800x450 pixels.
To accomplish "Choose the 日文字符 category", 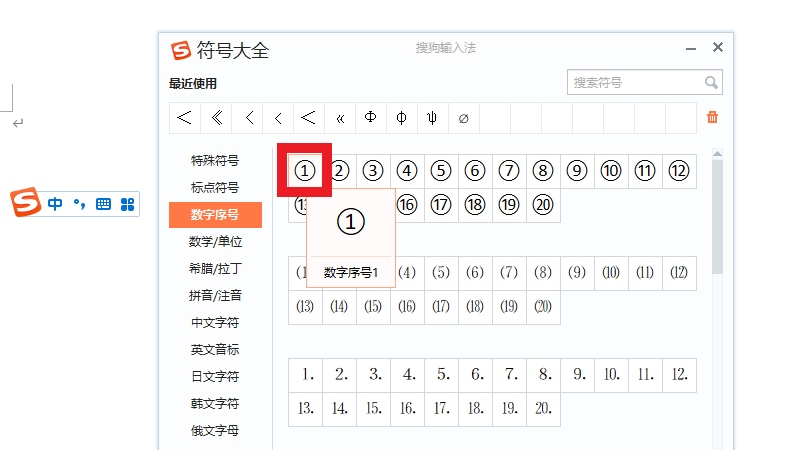I will tap(215, 376).
